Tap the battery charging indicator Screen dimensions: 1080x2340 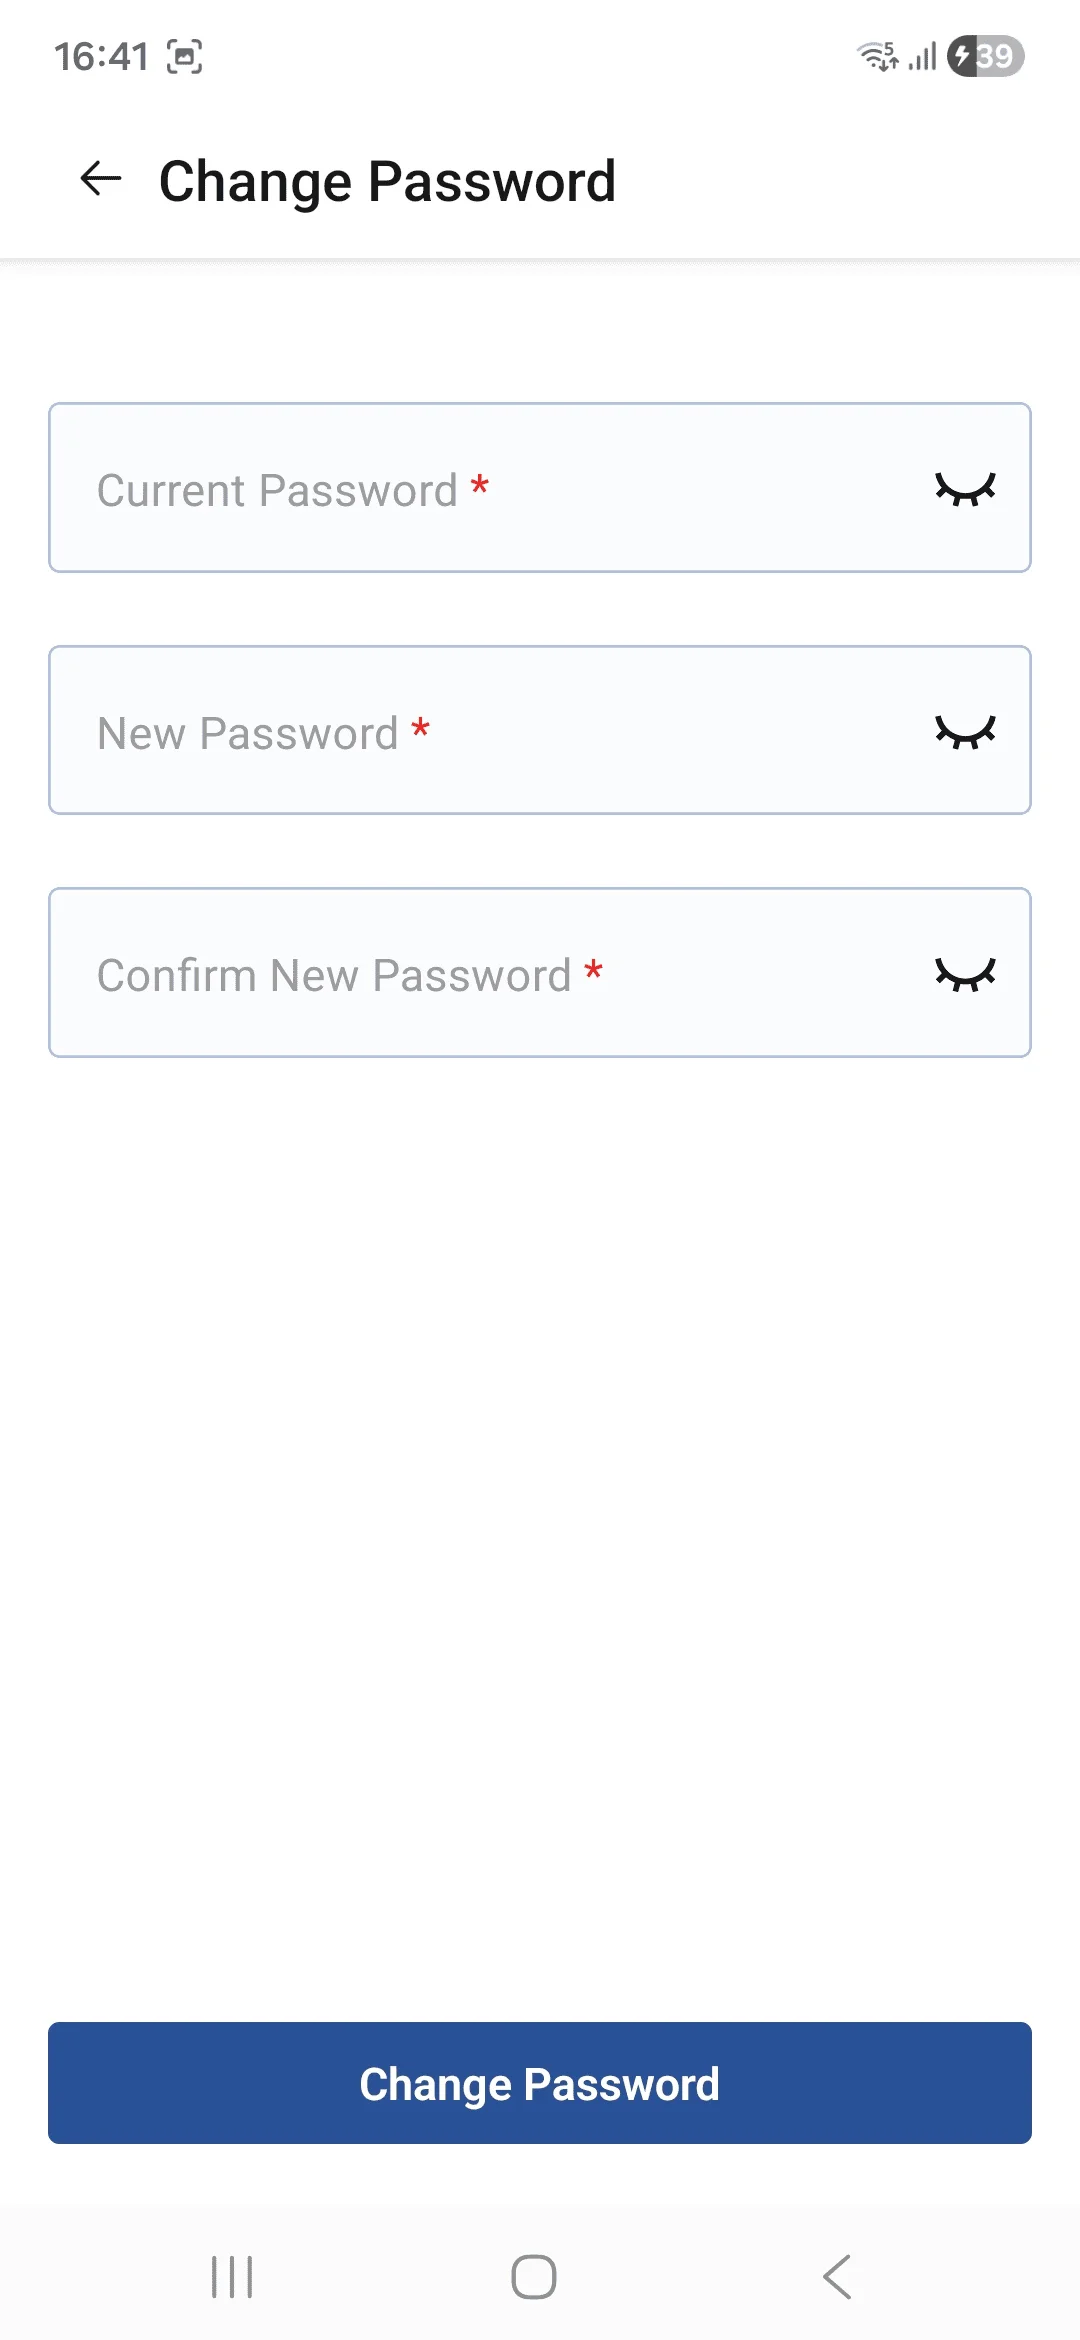[x=985, y=56]
